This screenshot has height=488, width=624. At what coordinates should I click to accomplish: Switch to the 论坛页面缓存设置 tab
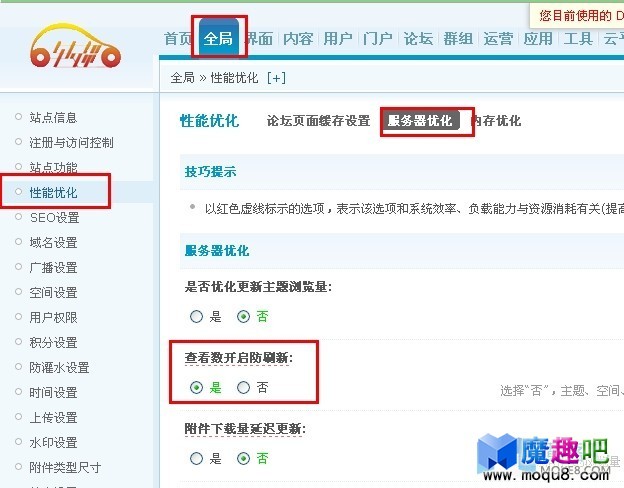point(318,121)
